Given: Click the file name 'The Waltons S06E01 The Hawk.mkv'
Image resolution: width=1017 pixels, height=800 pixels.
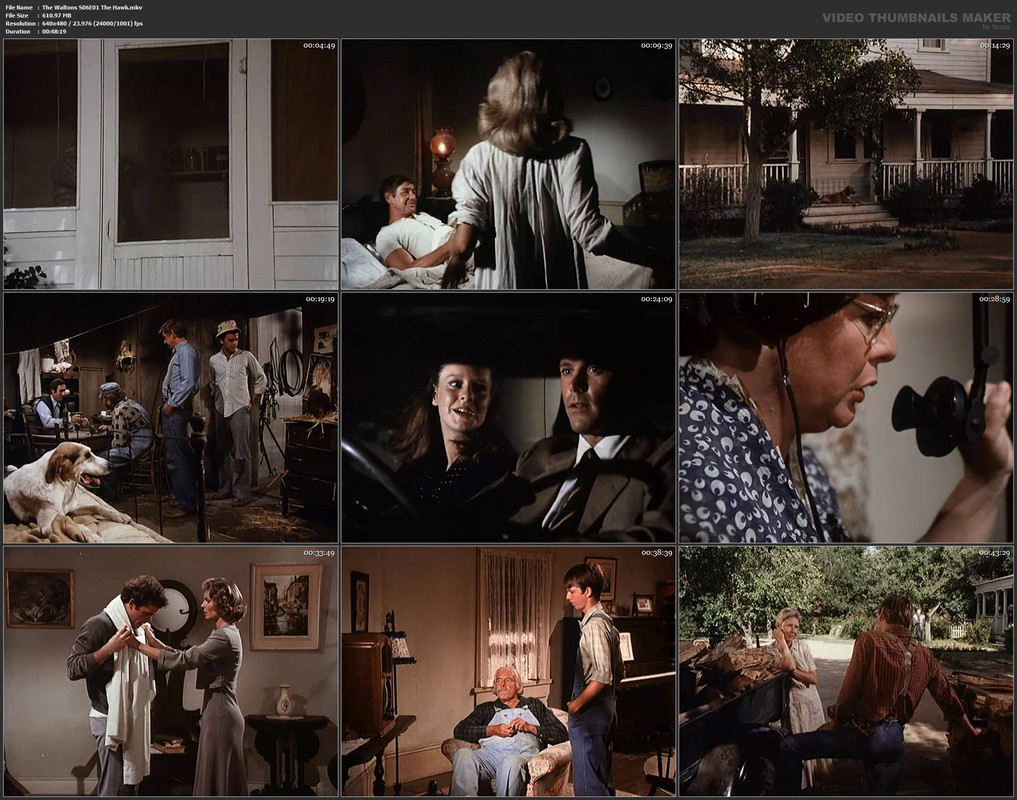Looking at the screenshot, I should click(92, 8).
